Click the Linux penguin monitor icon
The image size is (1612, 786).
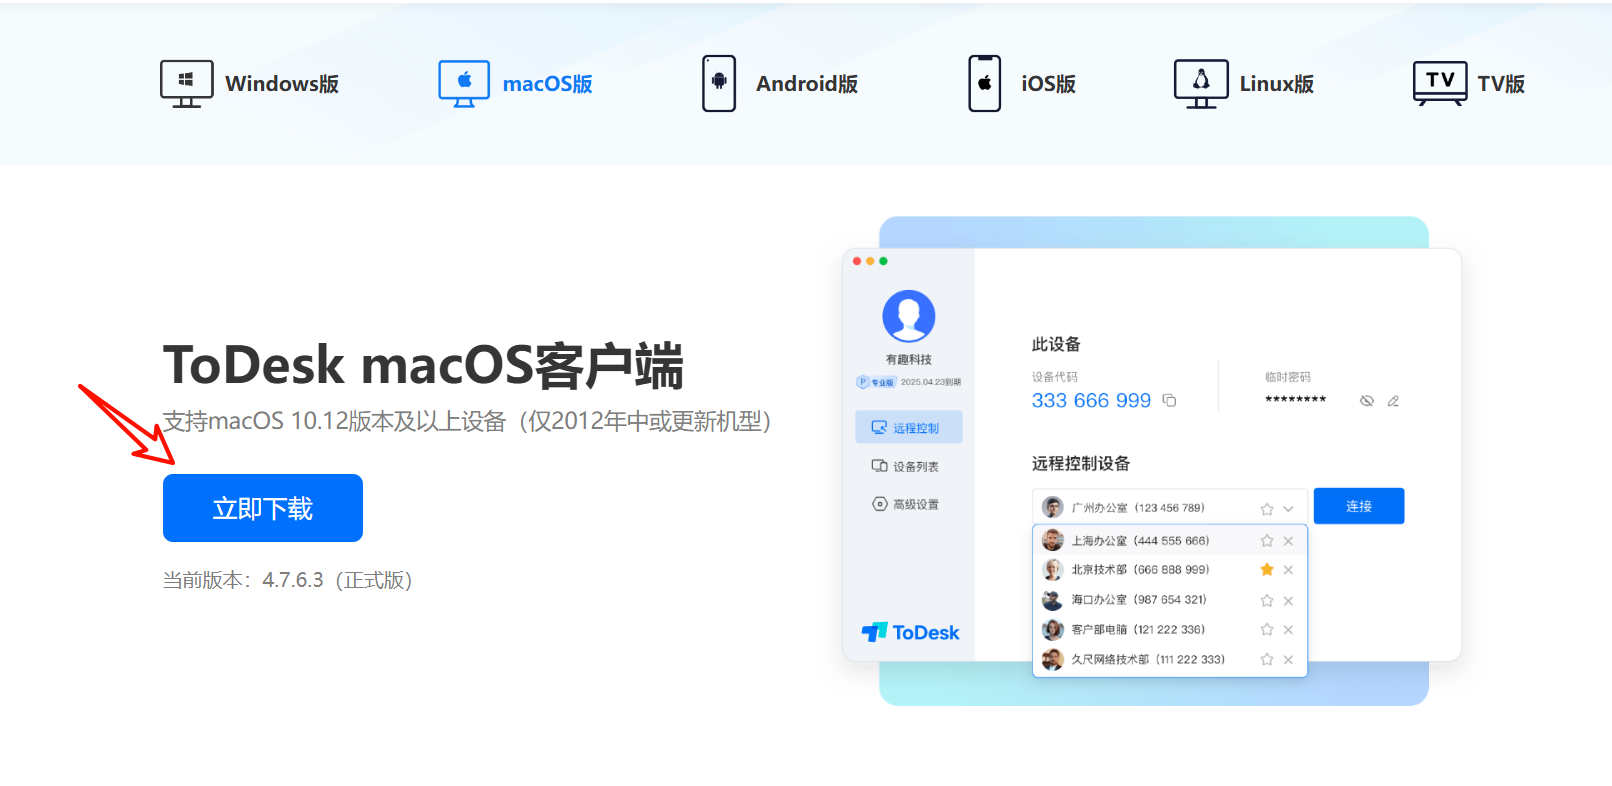pos(1200,83)
